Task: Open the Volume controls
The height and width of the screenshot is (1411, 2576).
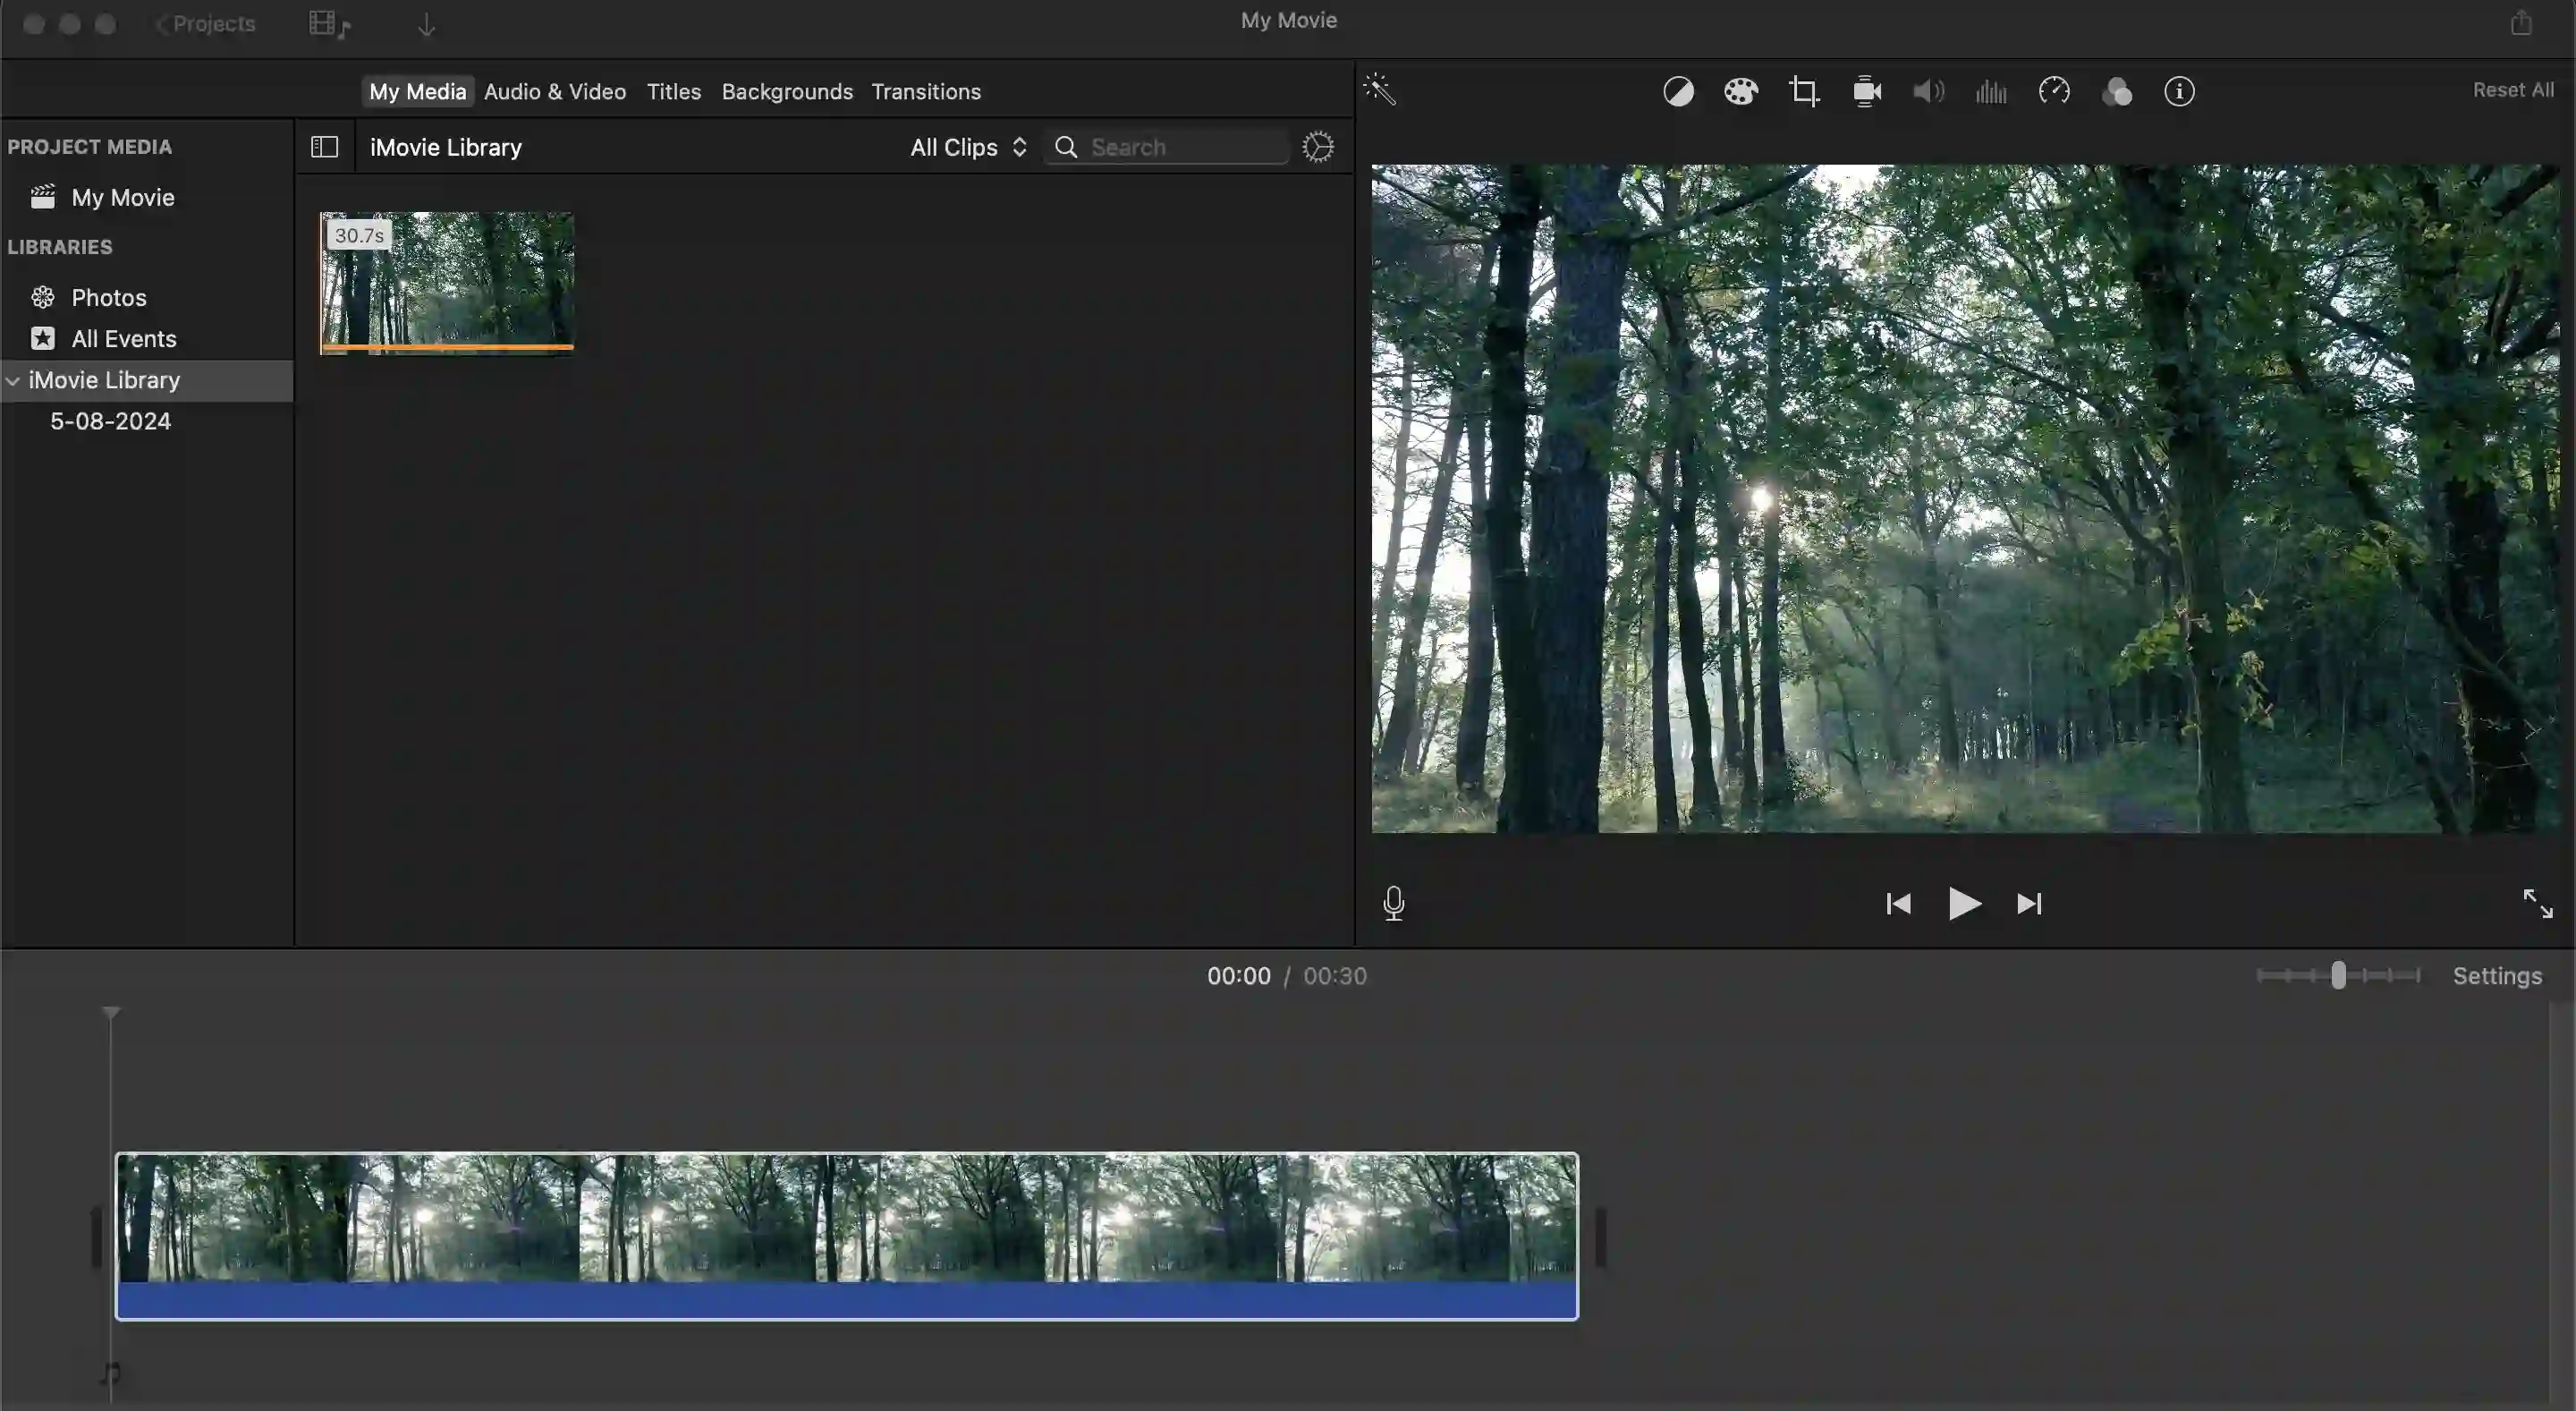Action: 1928,91
